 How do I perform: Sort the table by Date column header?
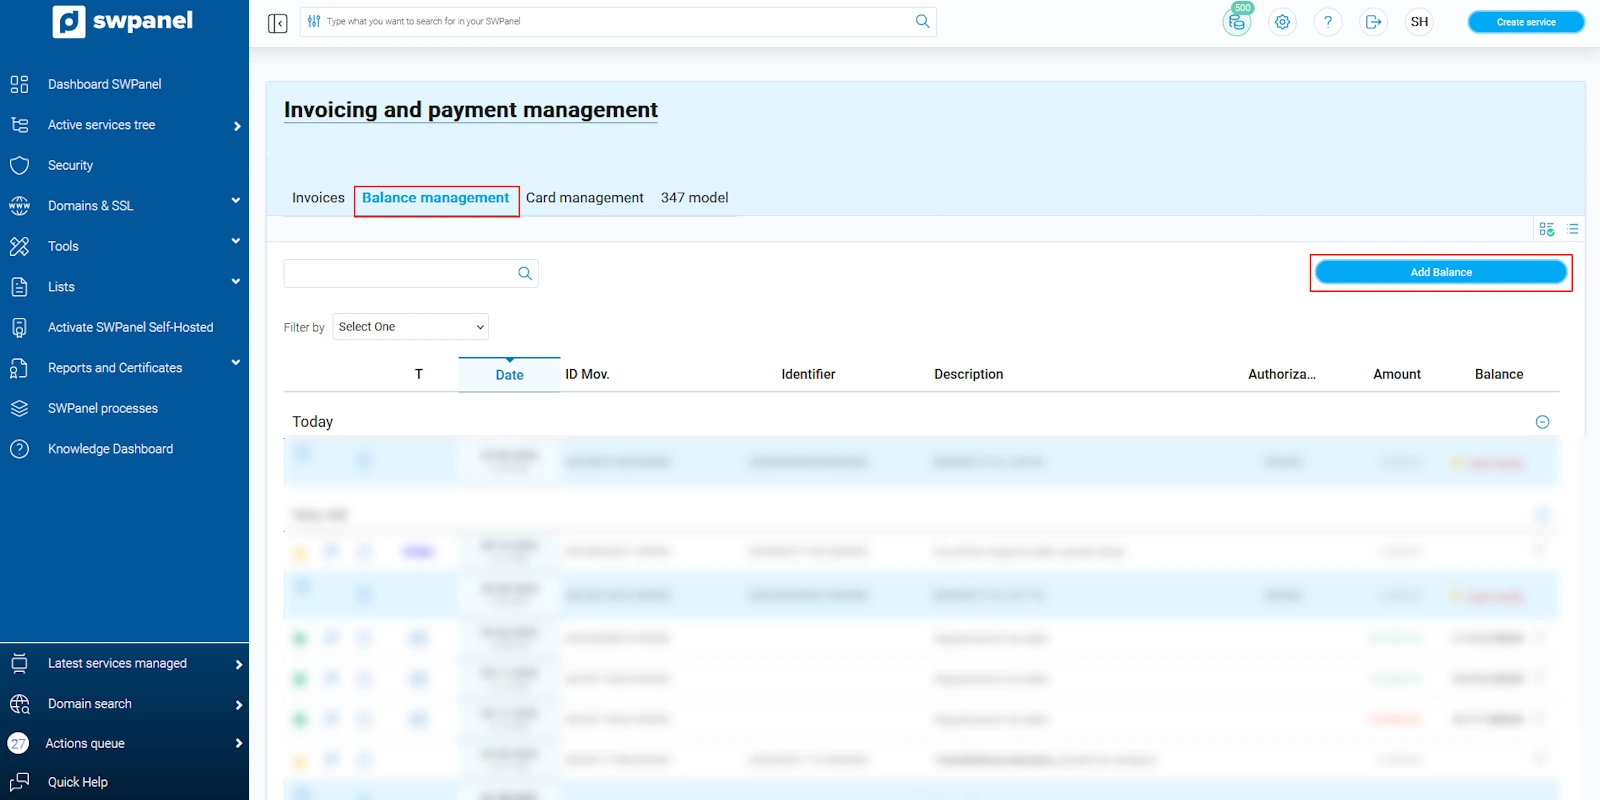tap(509, 375)
